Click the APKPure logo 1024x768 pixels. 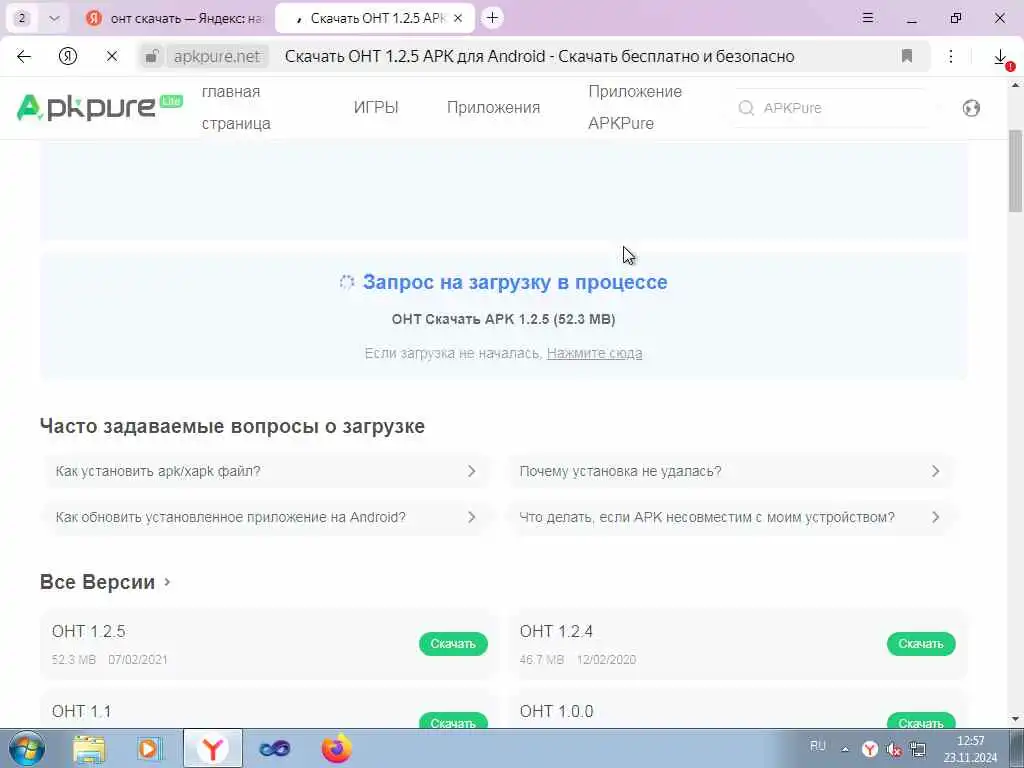pyautogui.click(x=99, y=107)
